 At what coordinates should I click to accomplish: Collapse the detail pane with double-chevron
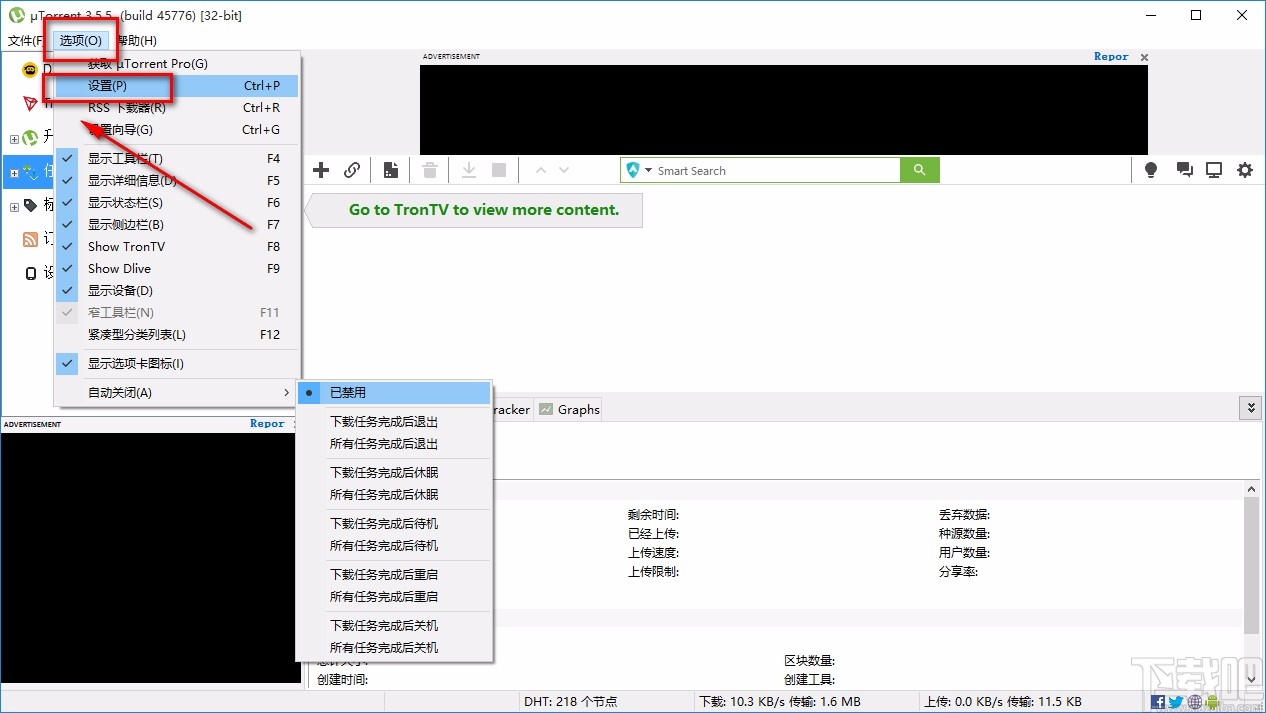point(1249,407)
